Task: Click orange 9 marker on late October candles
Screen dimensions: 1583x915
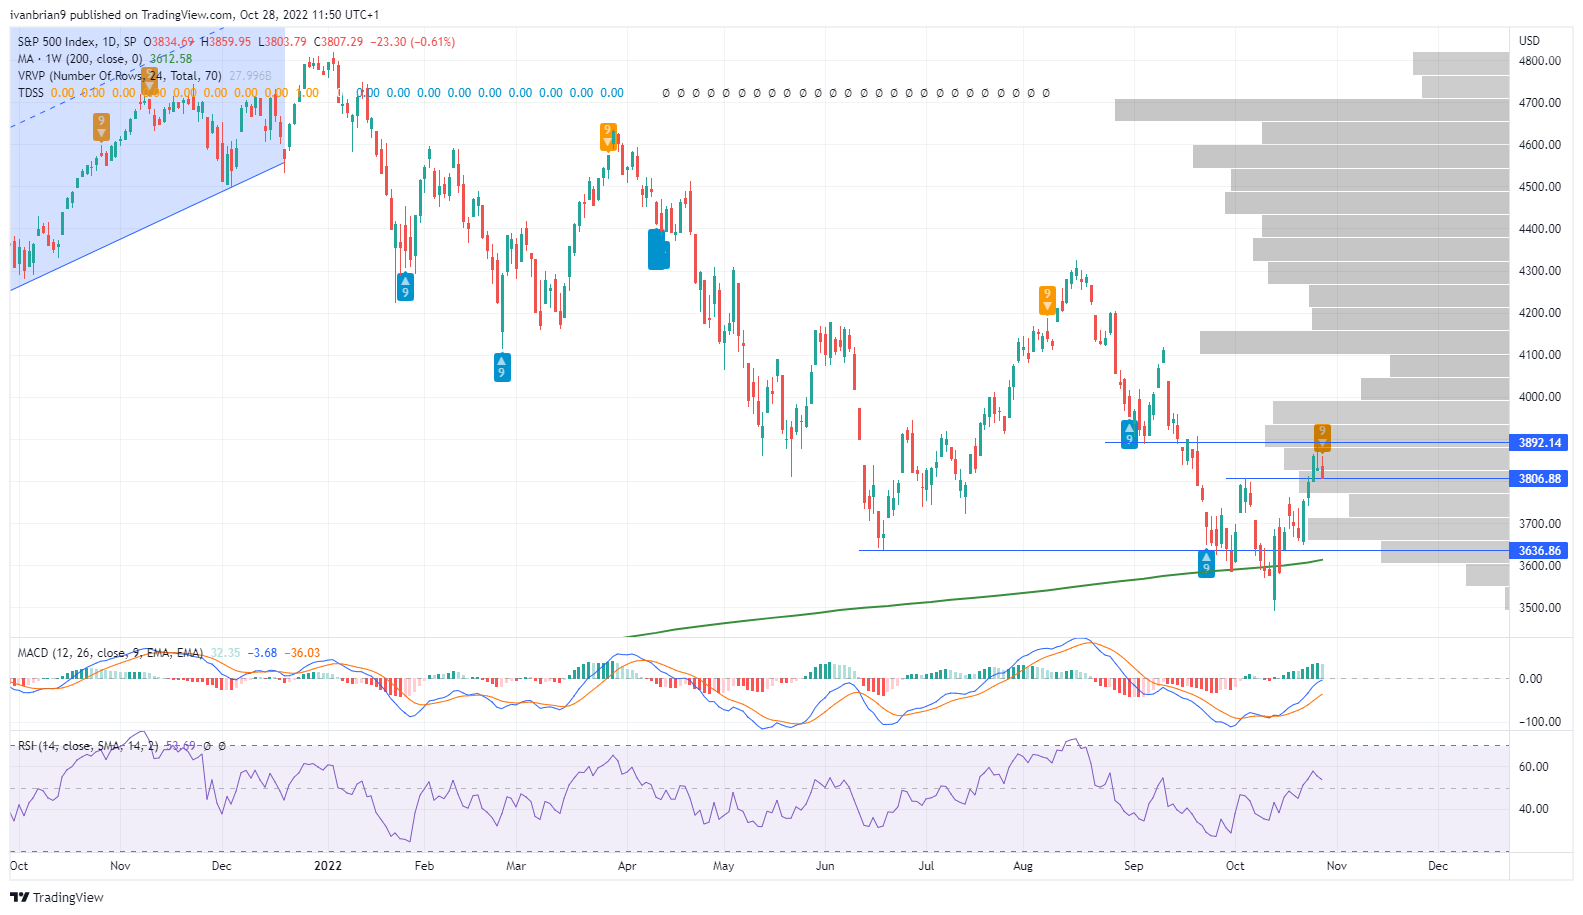Action: pos(1322,438)
